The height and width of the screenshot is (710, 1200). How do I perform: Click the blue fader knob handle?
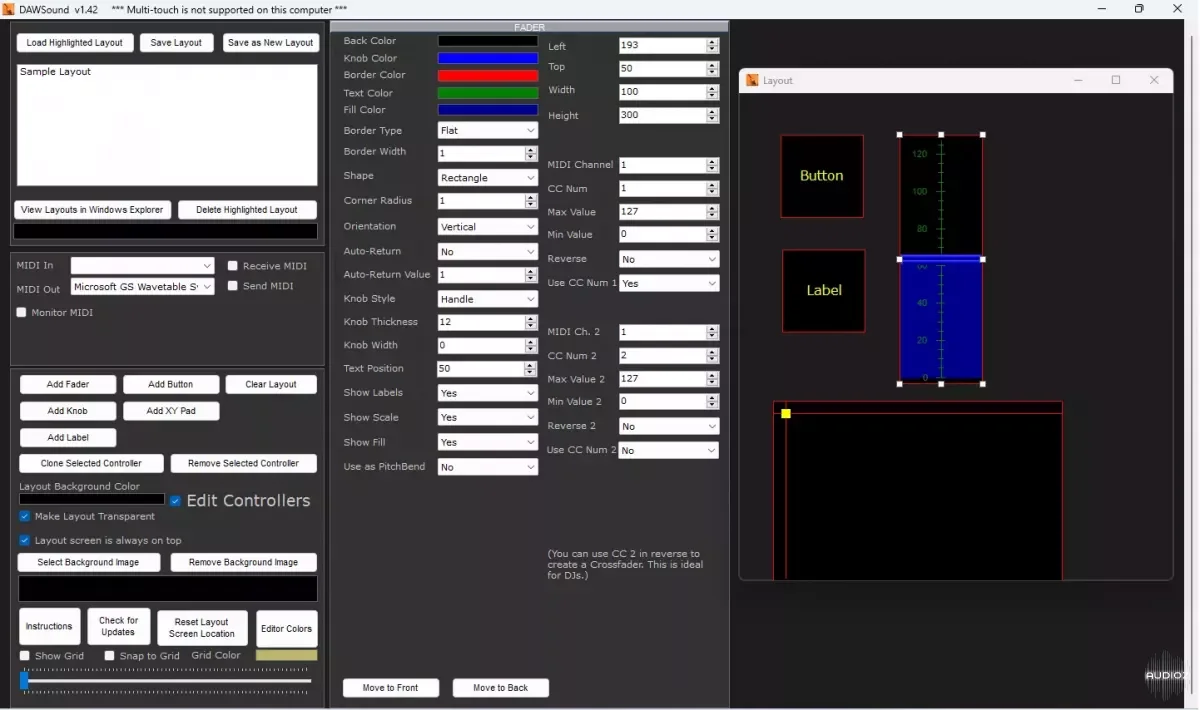point(941,259)
